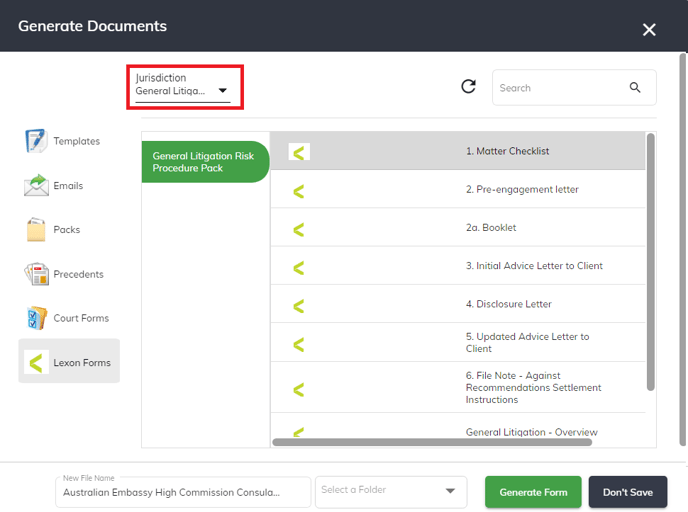Click the New File Name field
This screenshot has height=512, width=688.
[x=183, y=492]
